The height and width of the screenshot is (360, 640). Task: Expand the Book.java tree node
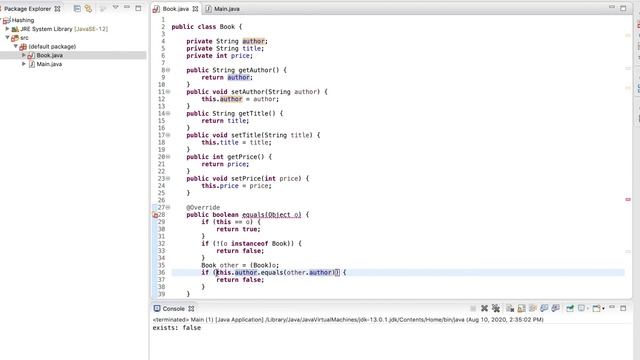(x=24, y=55)
